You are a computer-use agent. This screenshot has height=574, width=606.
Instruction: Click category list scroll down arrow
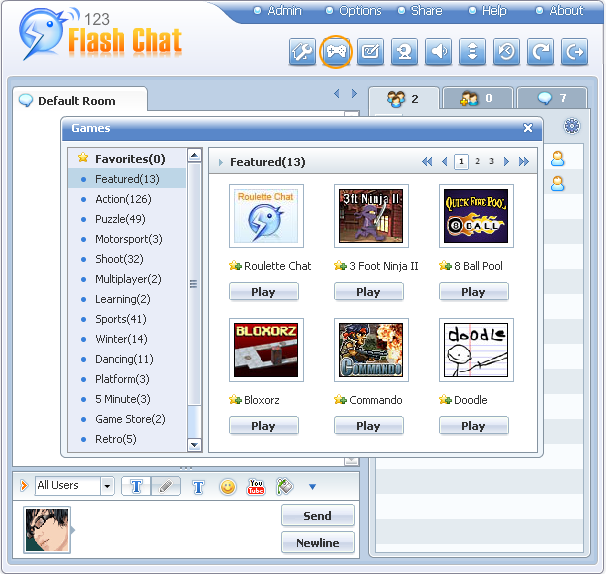coord(194,445)
